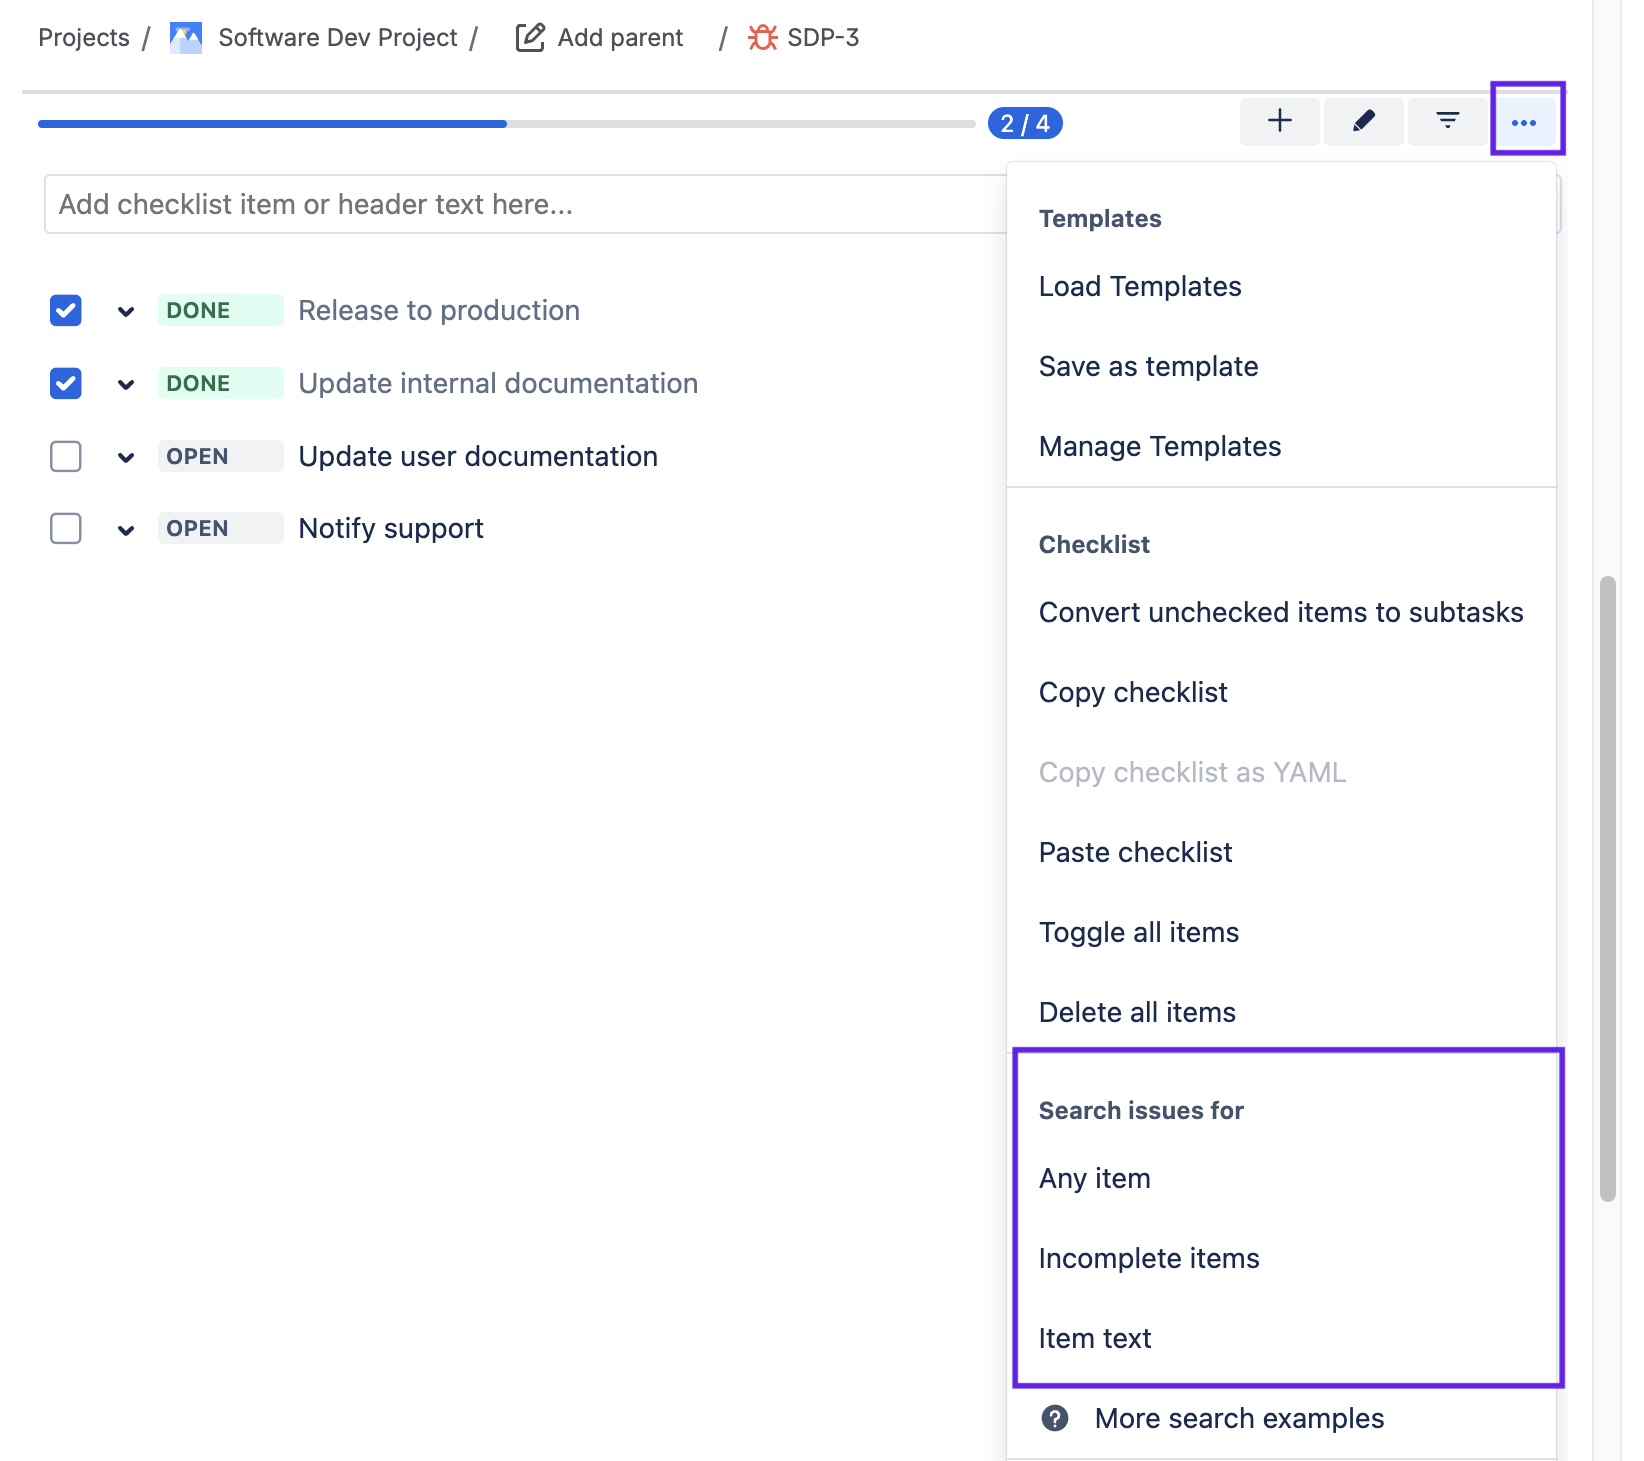Click the Add parent edit icon

529,38
